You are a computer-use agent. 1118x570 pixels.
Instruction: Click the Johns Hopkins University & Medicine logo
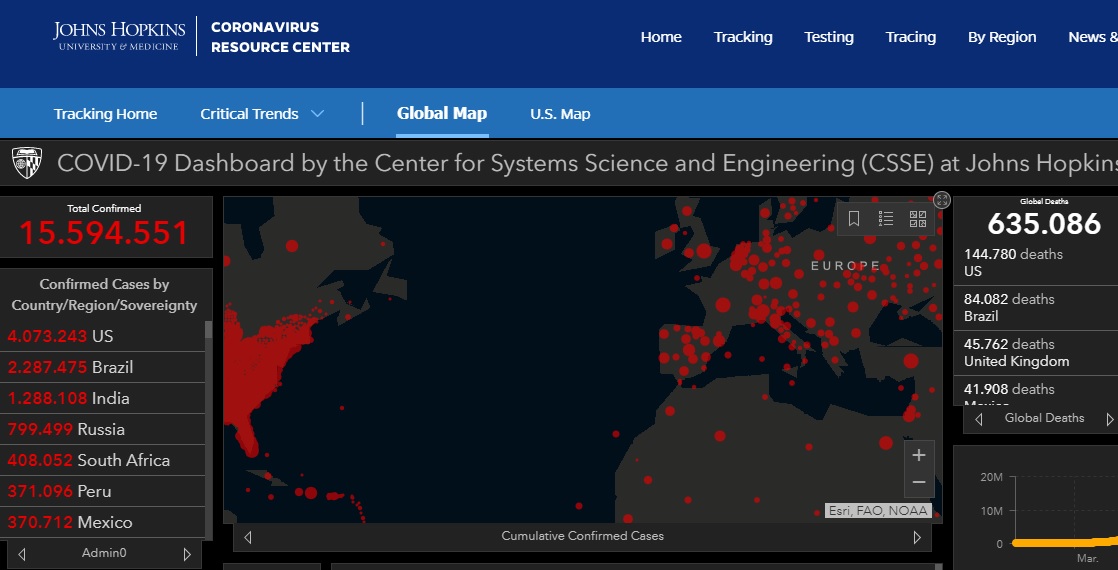(x=119, y=36)
